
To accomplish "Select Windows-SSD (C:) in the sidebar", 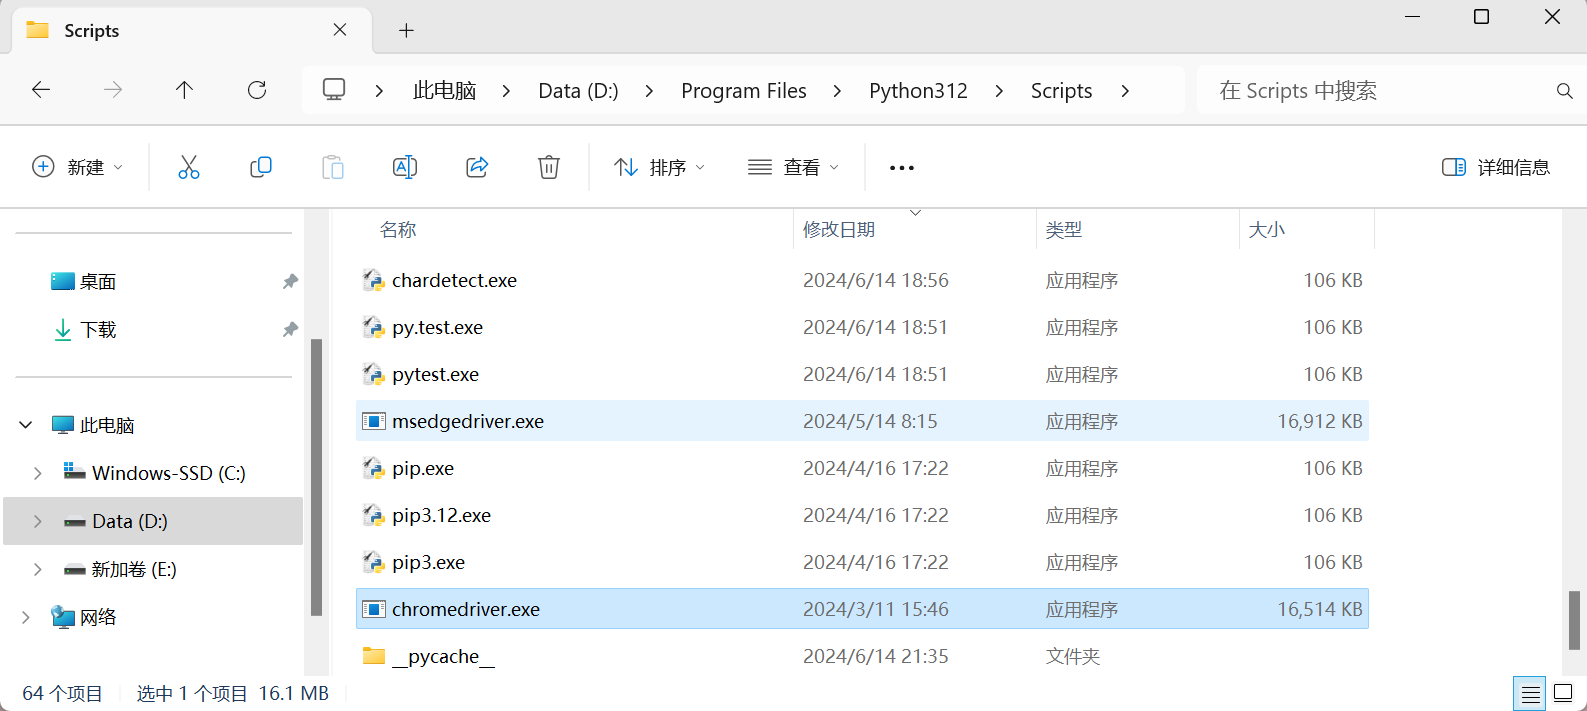I will coord(168,473).
